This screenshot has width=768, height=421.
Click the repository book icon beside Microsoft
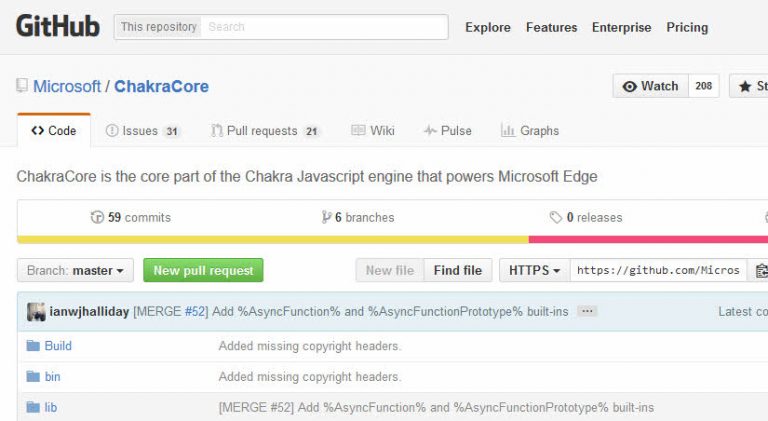coord(22,86)
